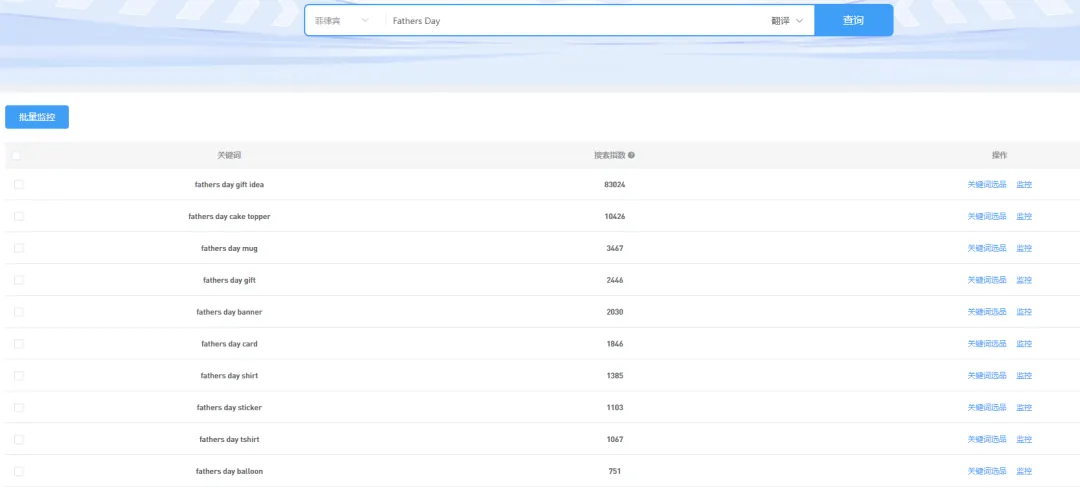1080x494 pixels.
Task: Click the 关键词 column header
Action: (229, 156)
